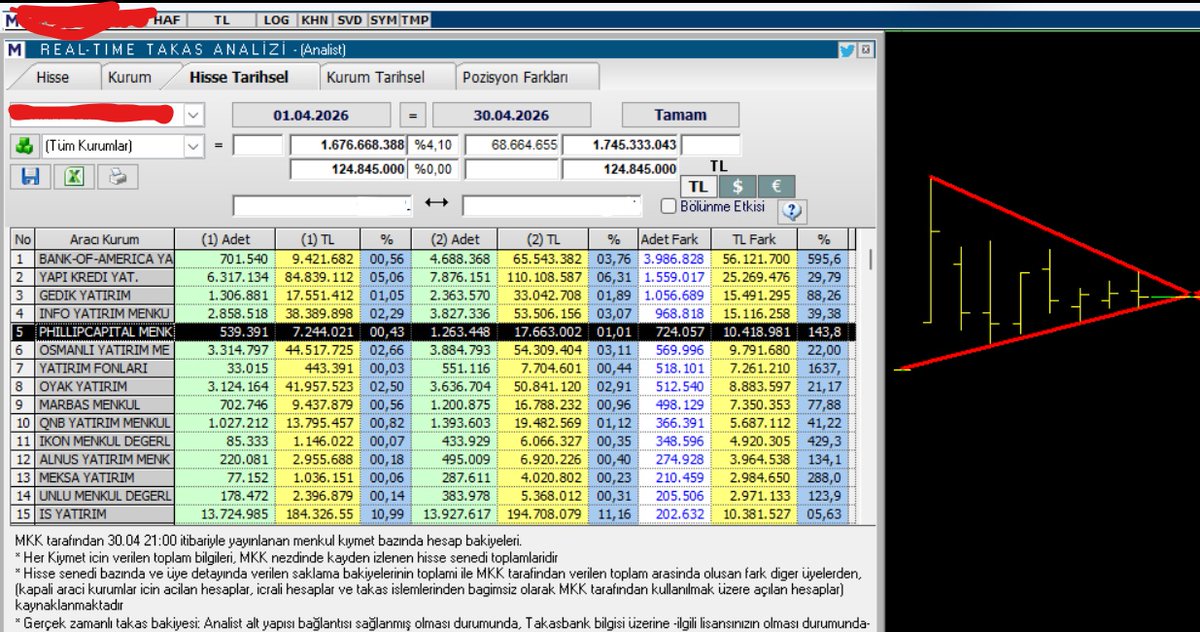The width and height of the screenshot is (1200, 632).
Task: Select the TL currency button
Action: coord(700,187)
